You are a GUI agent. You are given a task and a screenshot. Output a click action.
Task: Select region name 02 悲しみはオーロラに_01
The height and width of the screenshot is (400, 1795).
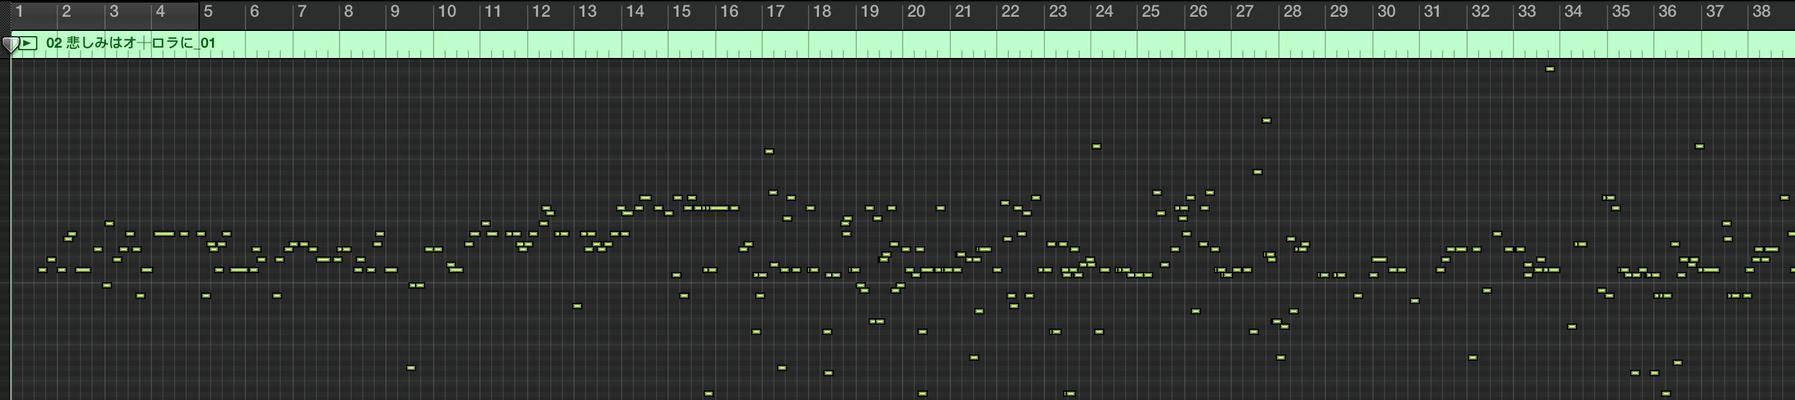coord(130,43)
